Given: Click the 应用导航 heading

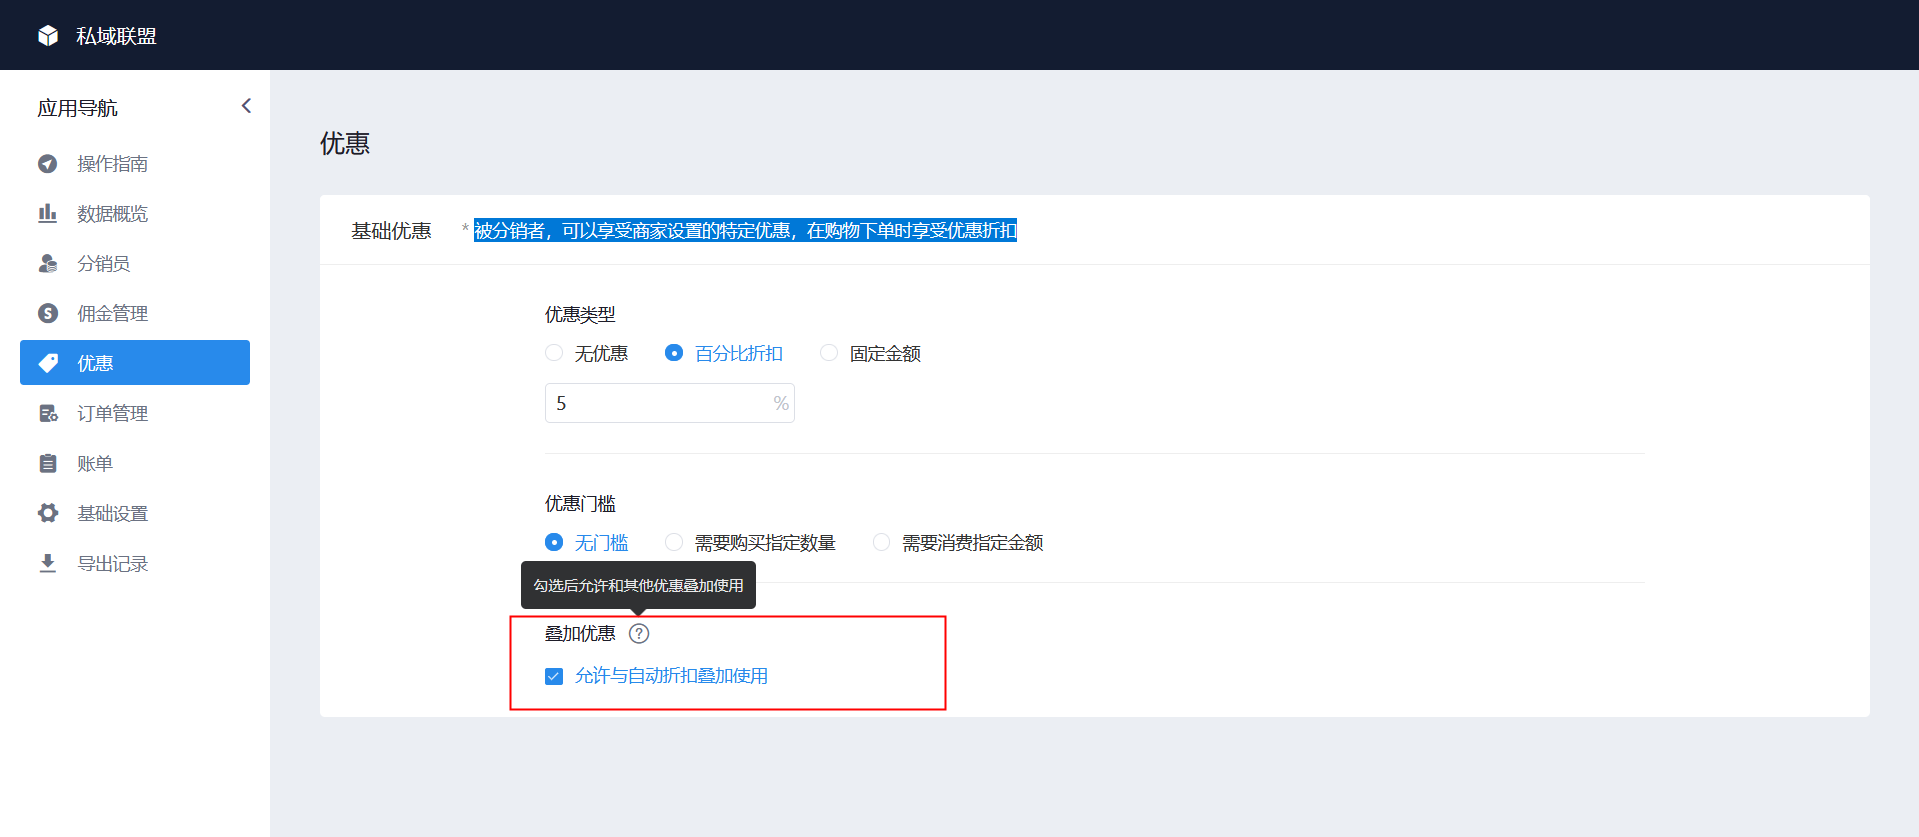Looking at the screenshot, I should [x=78, y=108].
